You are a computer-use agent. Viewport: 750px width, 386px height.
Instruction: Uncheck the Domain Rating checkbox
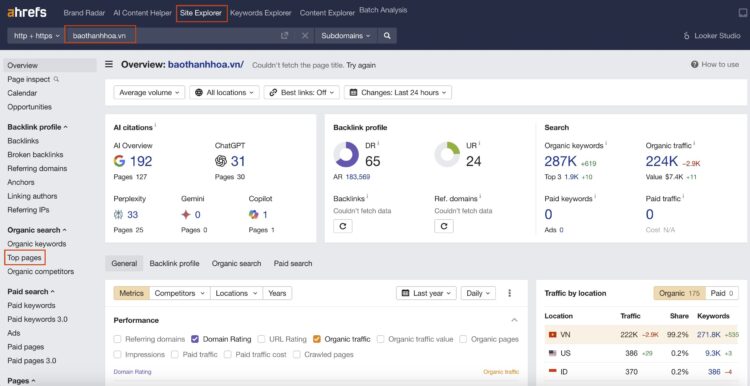[x=195, y=339]
